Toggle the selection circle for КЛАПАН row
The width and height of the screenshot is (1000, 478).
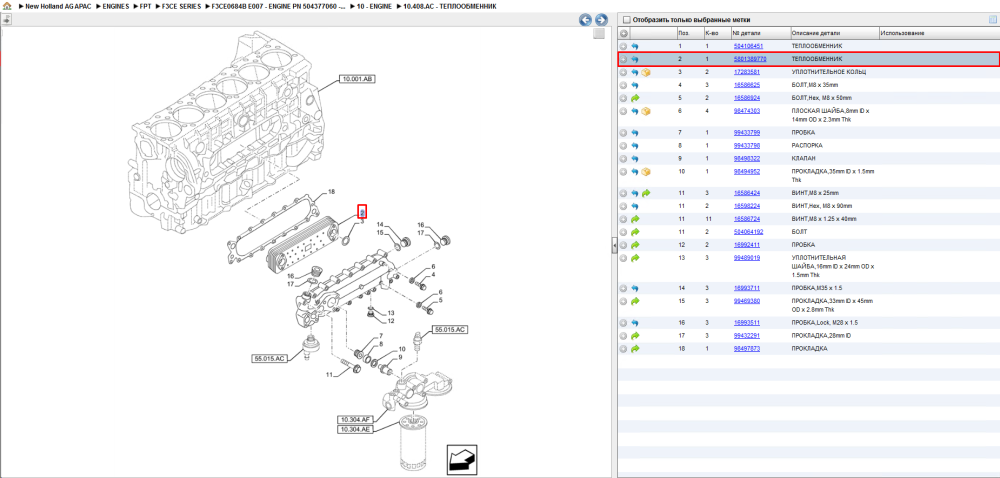(x=624, y=159)
